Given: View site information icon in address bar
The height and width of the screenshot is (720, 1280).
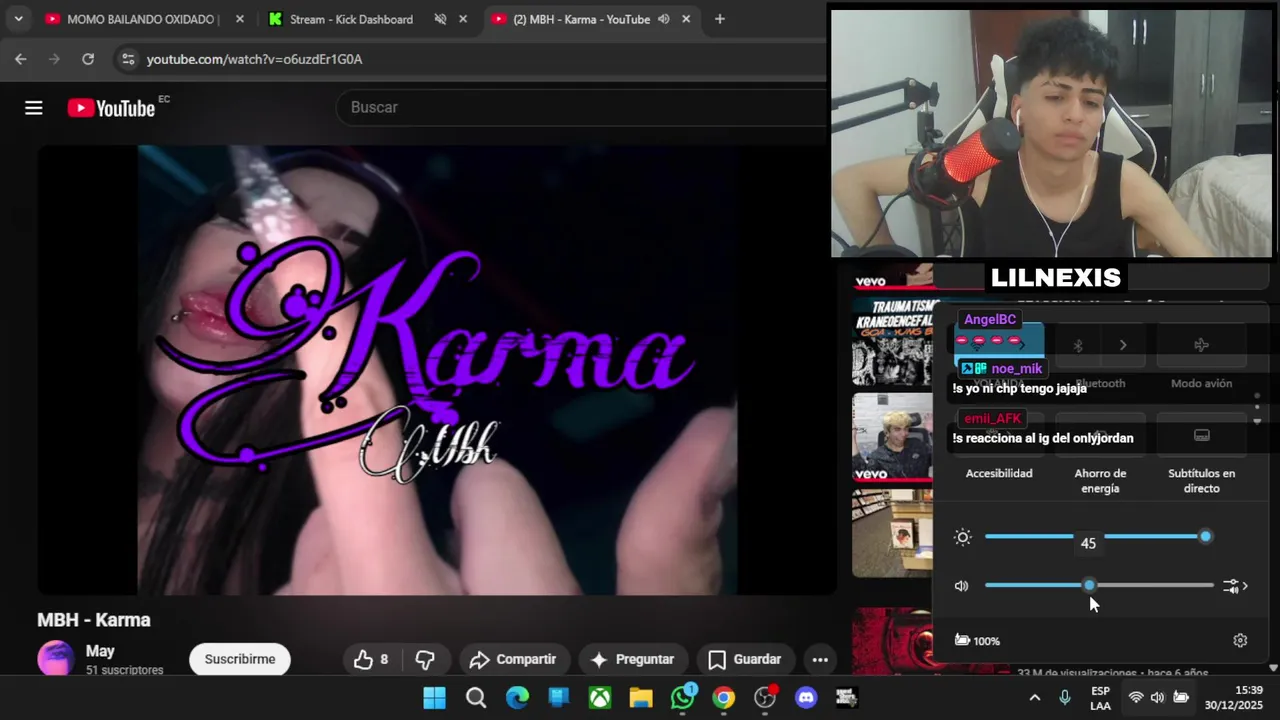Looking at the screenshot, I should click(127, 59).
